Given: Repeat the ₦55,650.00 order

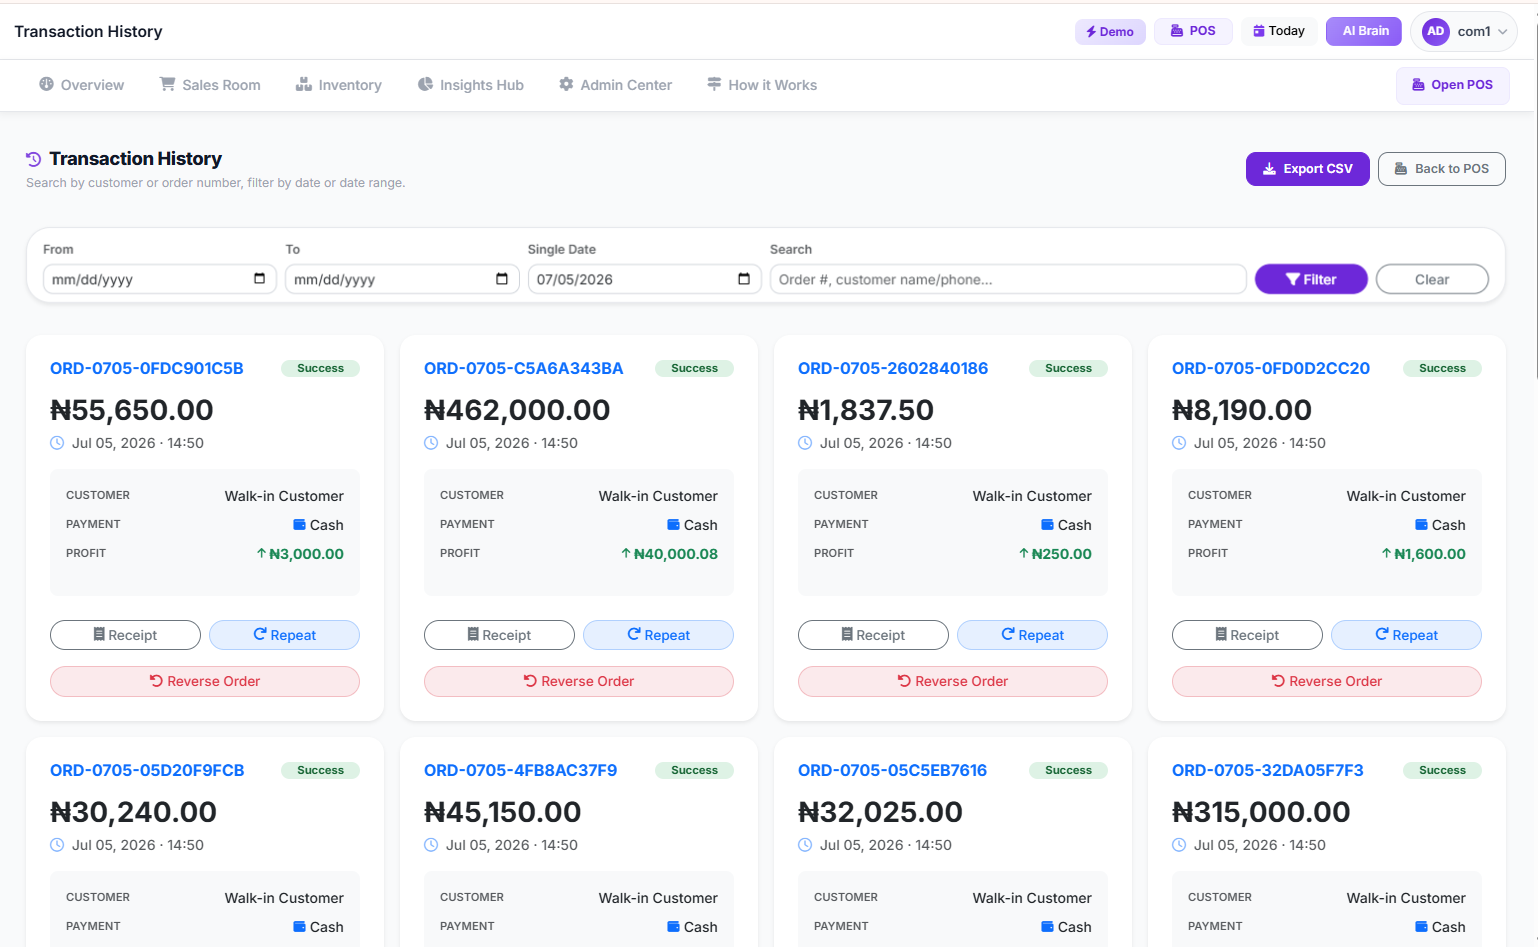Looking at the screenshot, I should coord(284,635).
